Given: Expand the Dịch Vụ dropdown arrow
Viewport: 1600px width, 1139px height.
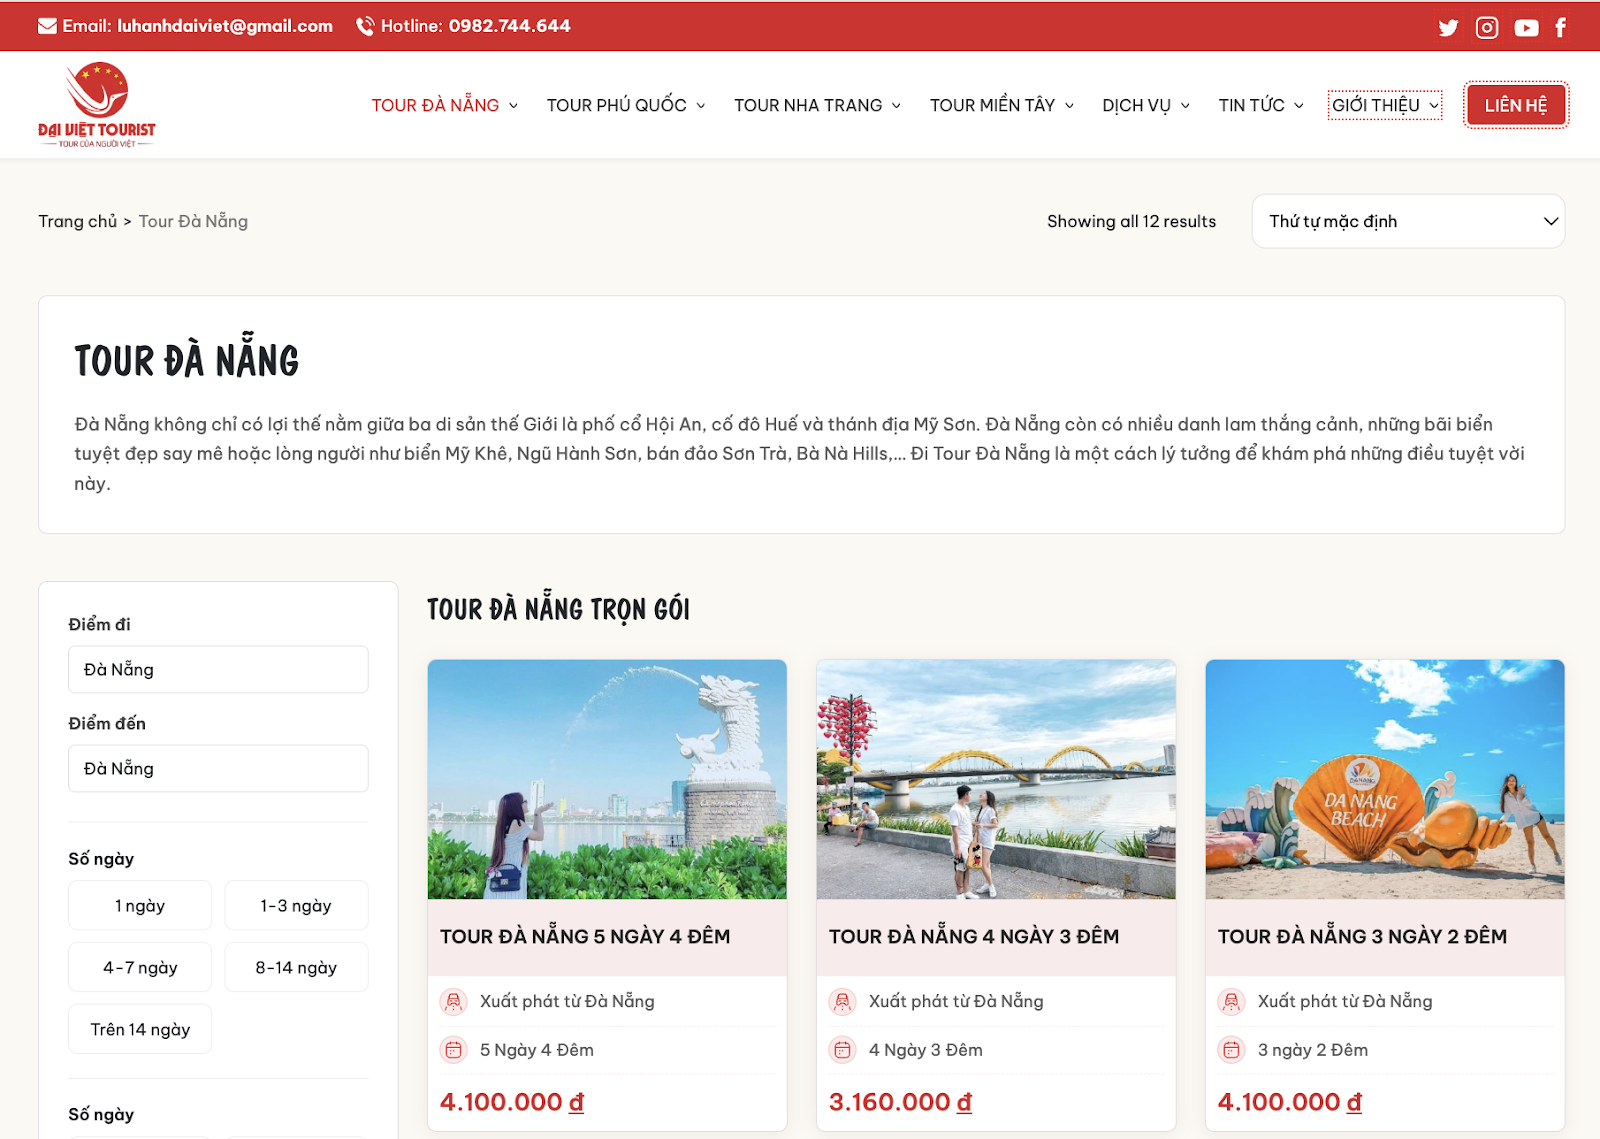Looking at the screenshot, I should pyautogui.click(x=1186, y=106).
